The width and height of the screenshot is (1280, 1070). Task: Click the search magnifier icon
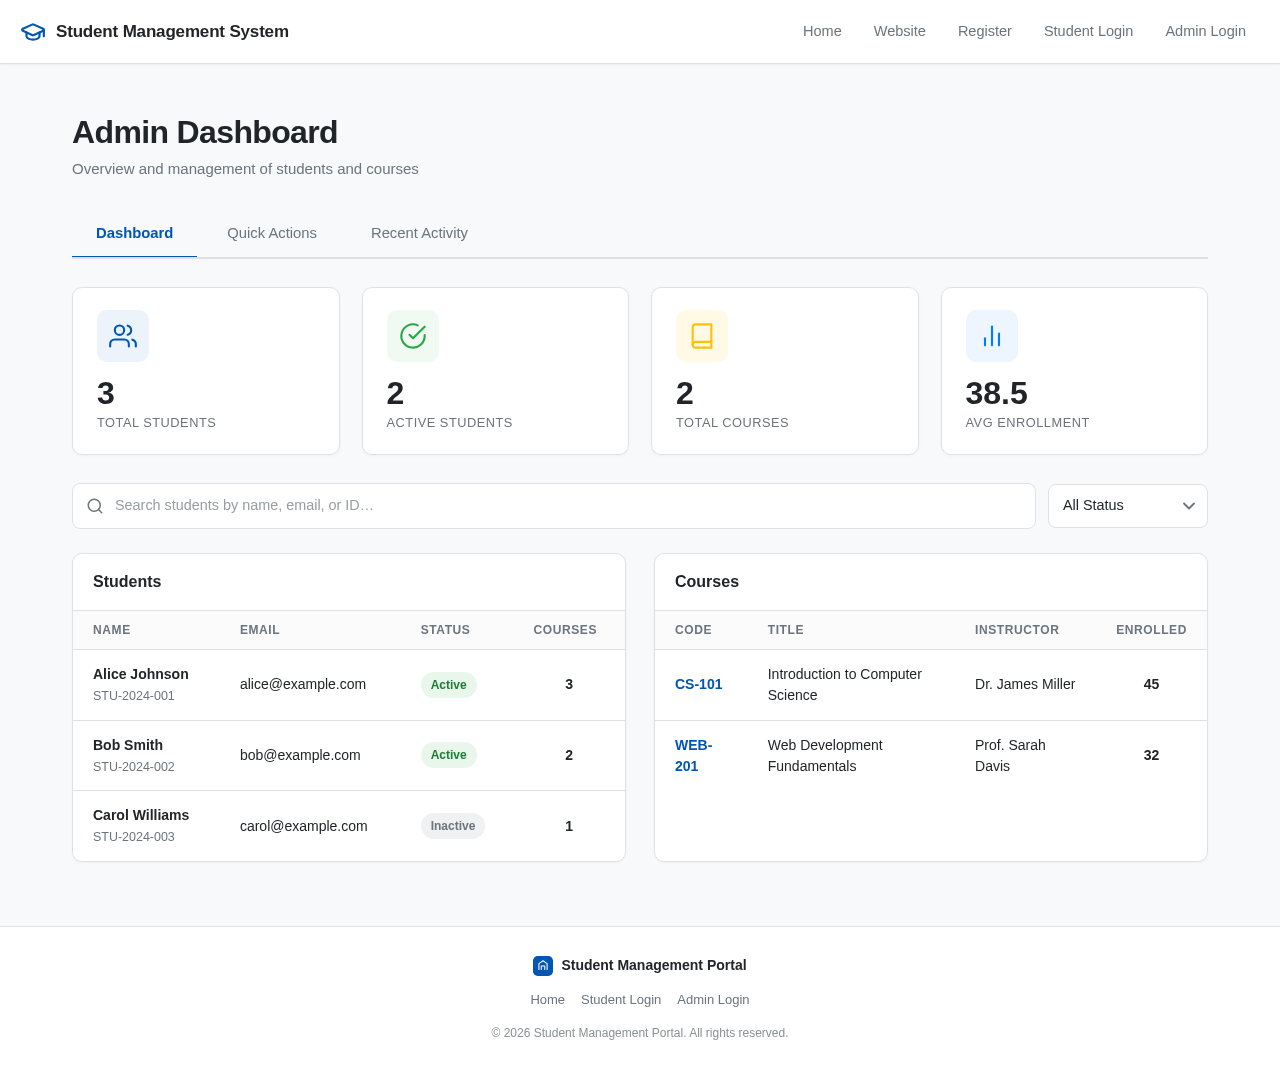click(x=95, y=506)
